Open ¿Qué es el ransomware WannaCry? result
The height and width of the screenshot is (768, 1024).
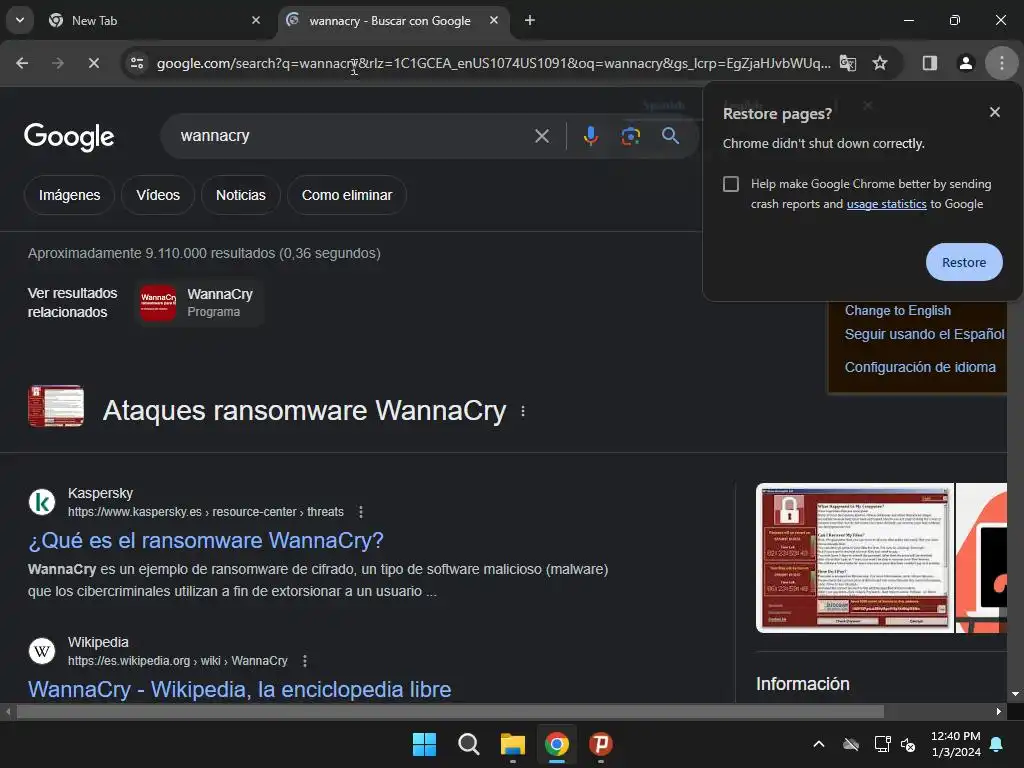[x=206, y=541]
